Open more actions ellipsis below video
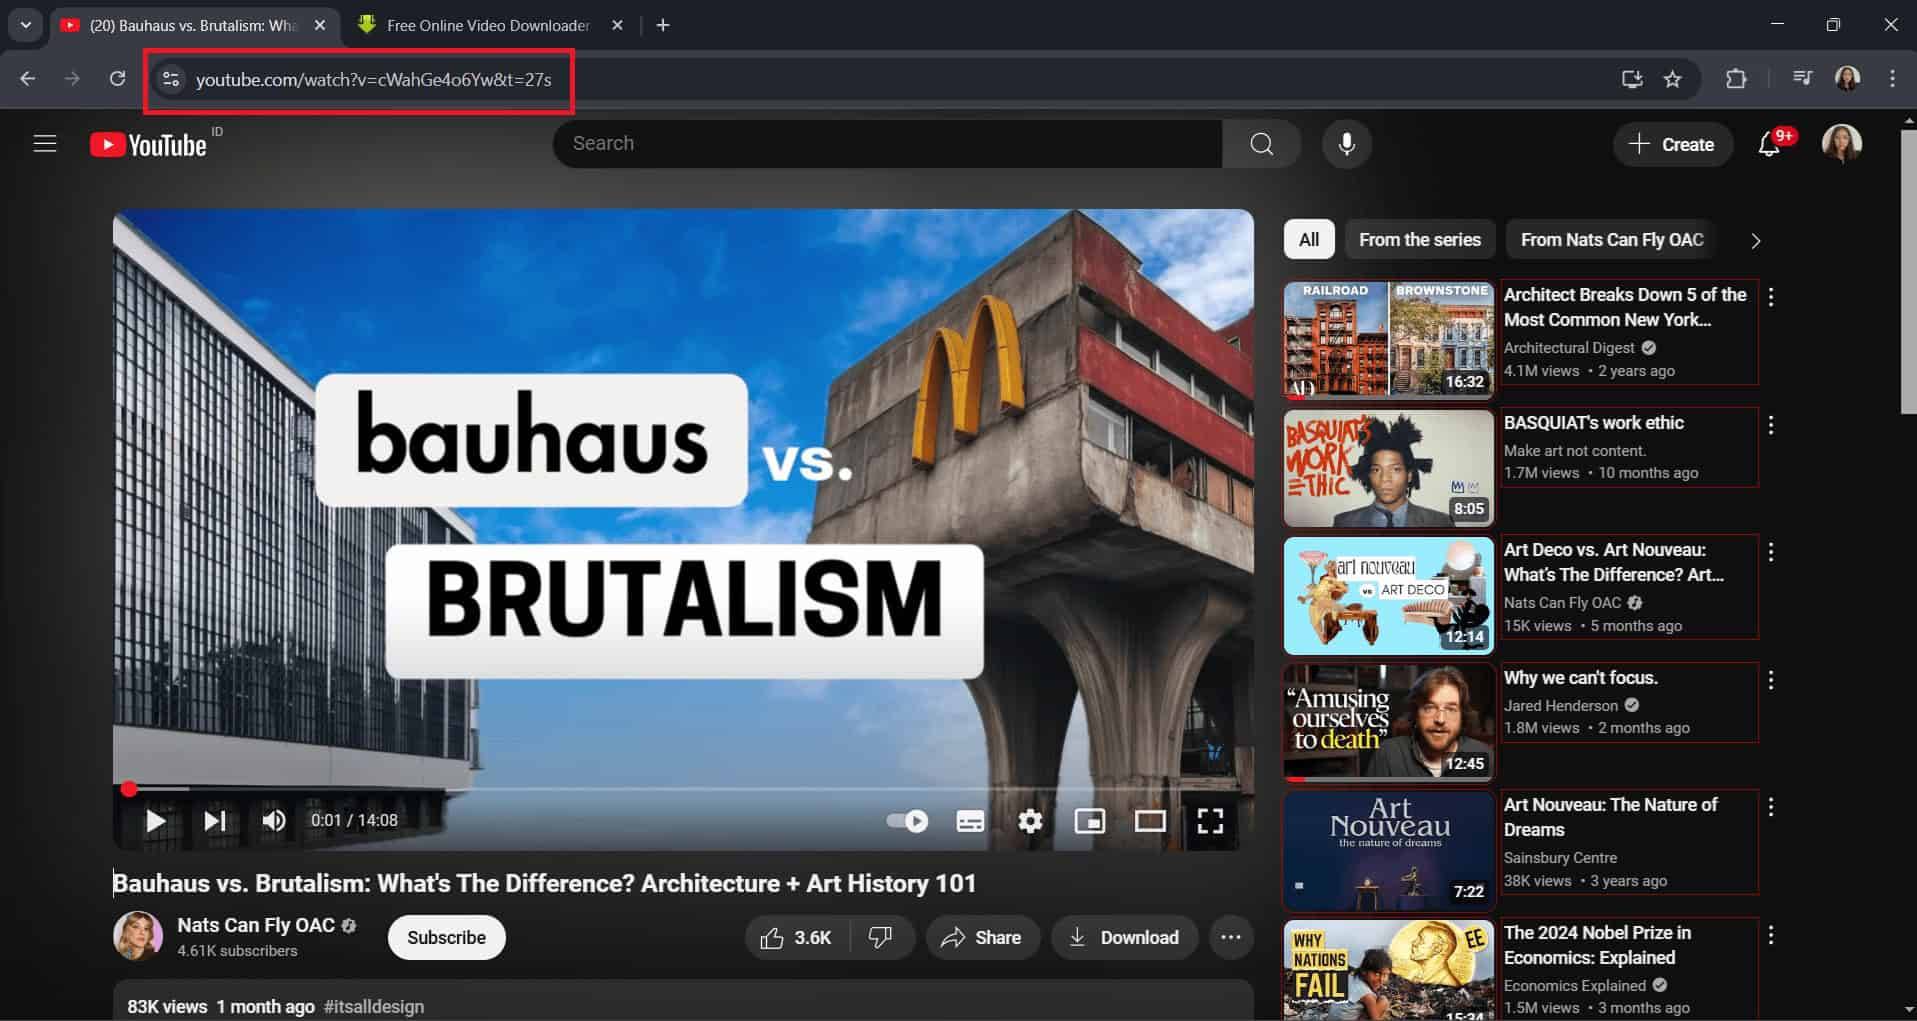 1231,937
